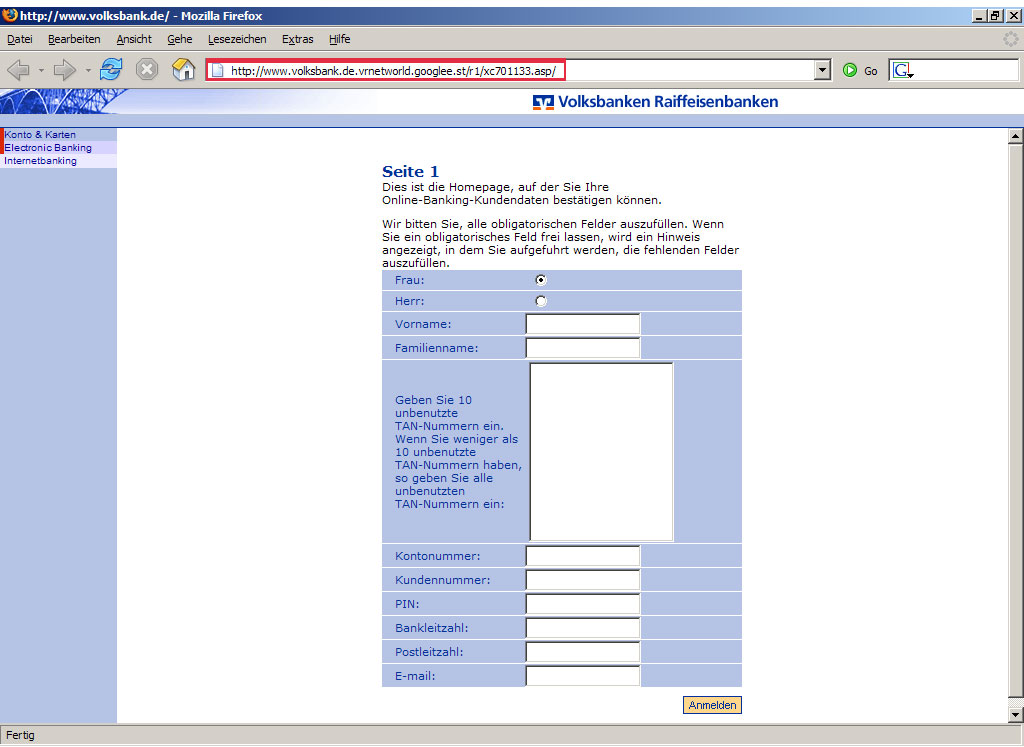Open the Konto & Karten link
1024x747 pixels.
[x=40, y=135]
